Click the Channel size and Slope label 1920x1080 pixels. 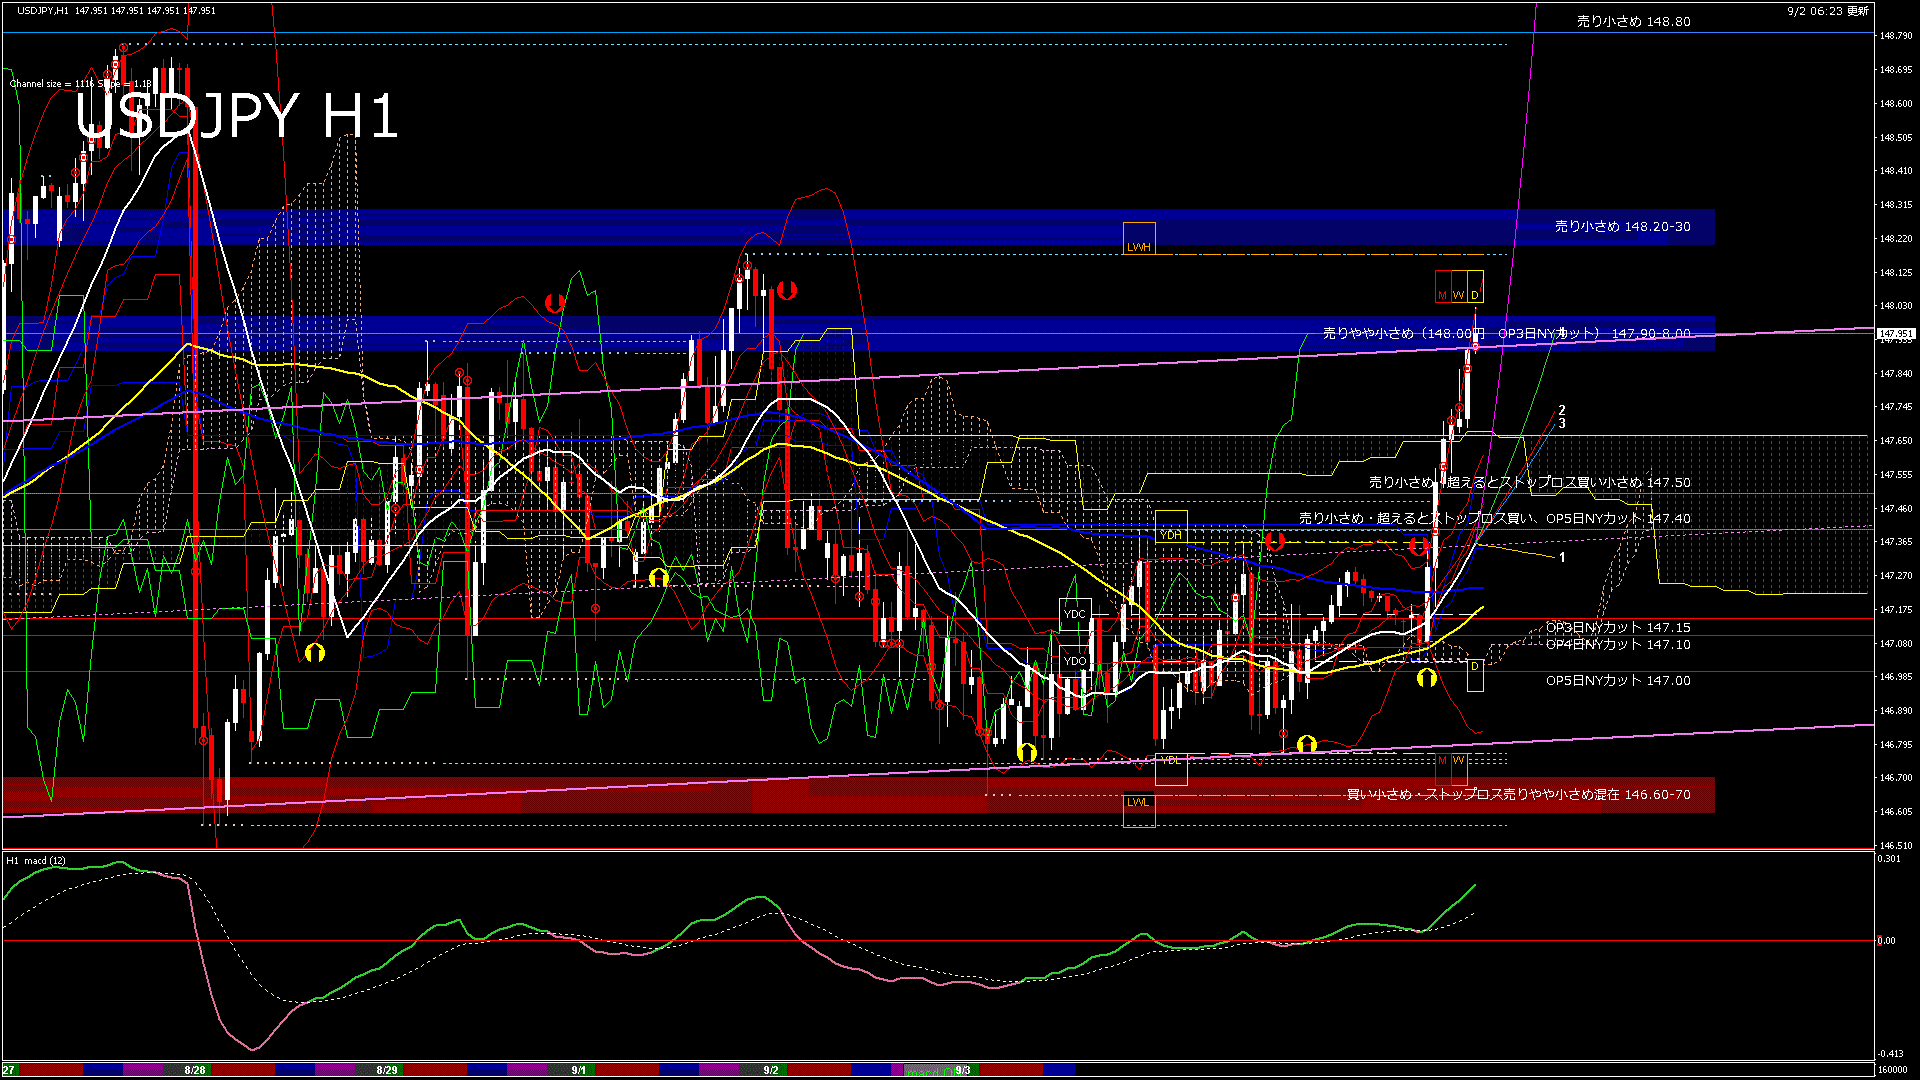point(81,84)
